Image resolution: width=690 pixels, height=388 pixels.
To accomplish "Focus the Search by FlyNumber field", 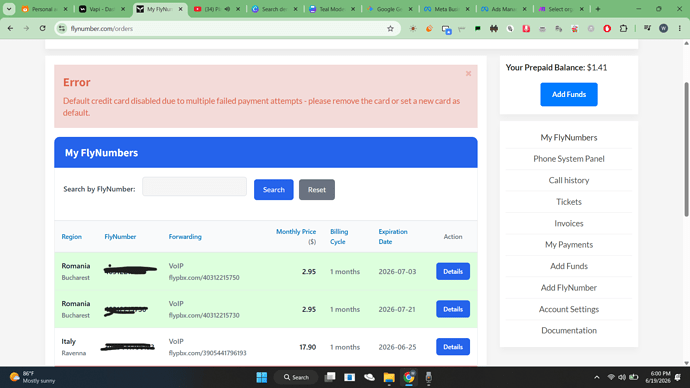I will (x=194, y=187).
